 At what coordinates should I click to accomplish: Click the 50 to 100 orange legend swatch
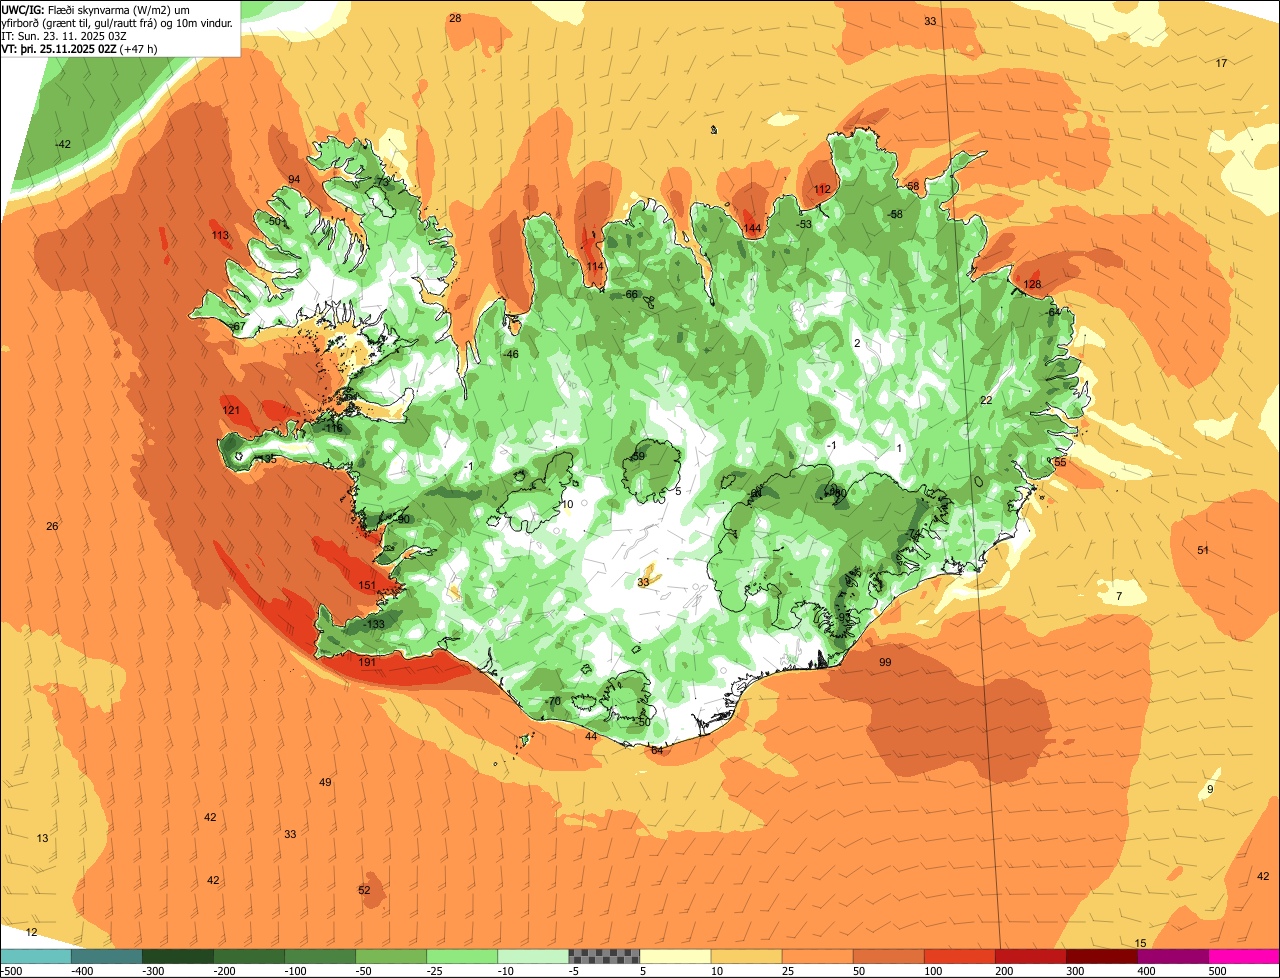click(x=889, y=956)
